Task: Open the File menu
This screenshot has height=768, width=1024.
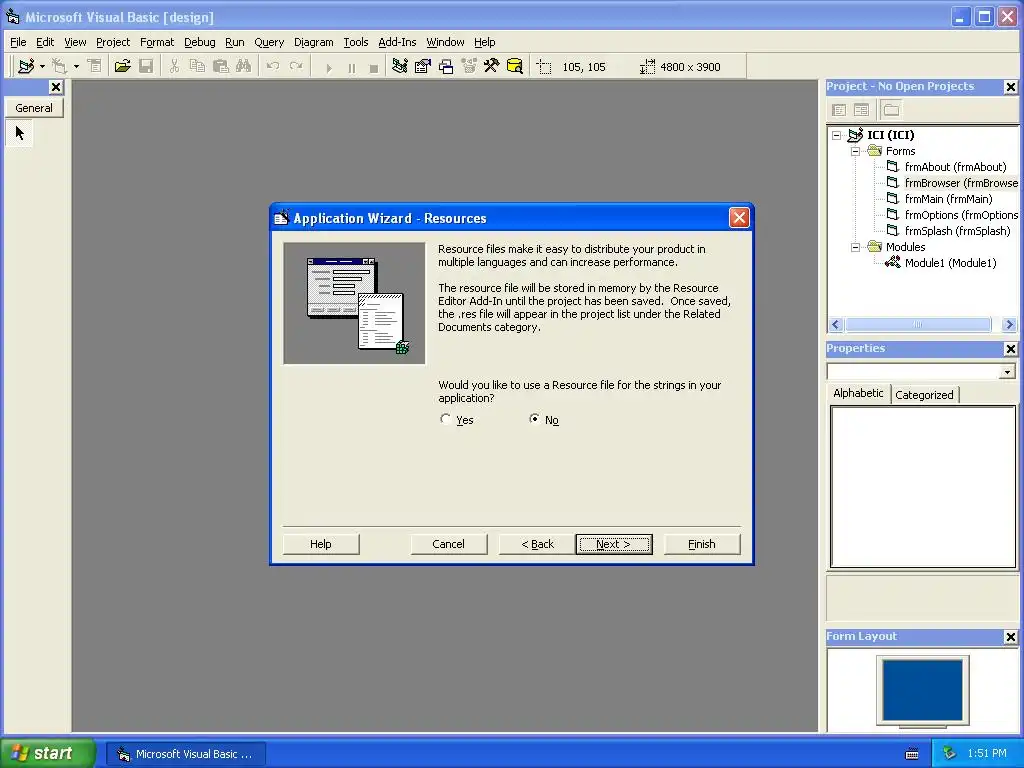Action: [x=18, y=42]
